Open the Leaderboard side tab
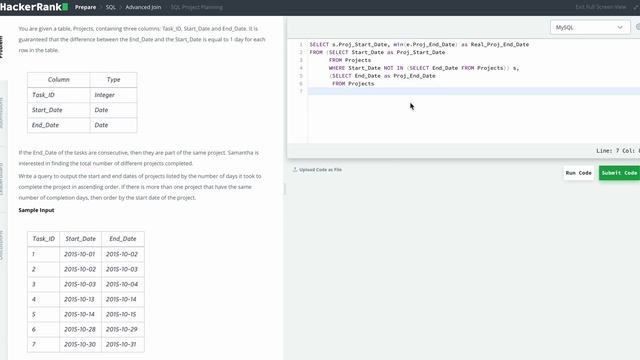 coord(2,179)
